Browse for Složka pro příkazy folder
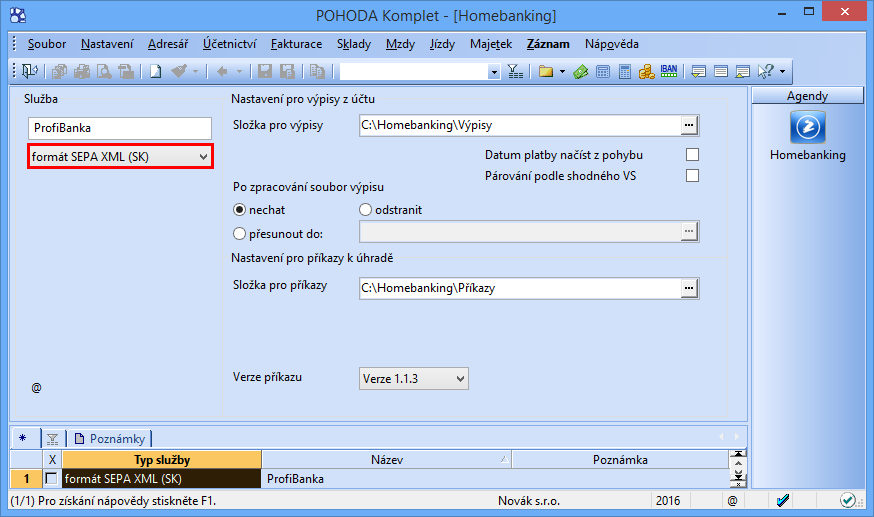Image resolution: width=874 pixels, height=517 pixels. pos(689,288)
